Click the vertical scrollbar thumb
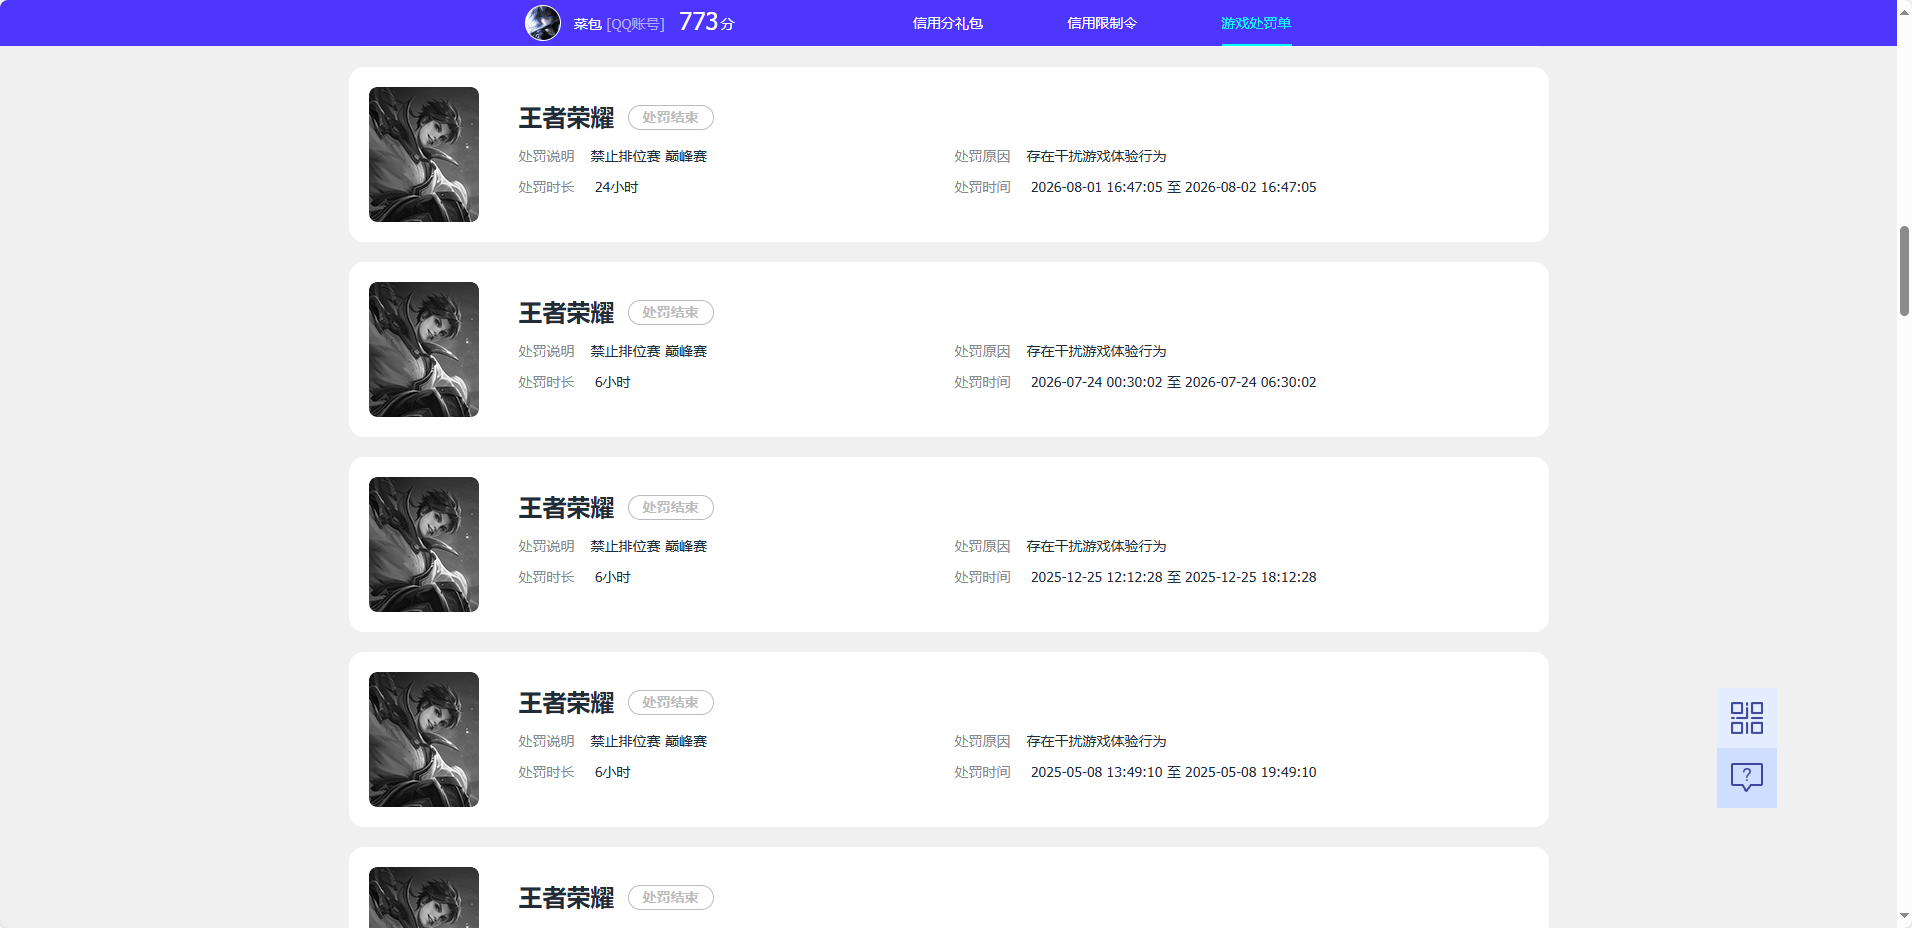1912x928 pixels. pyautogui.click(x=1904, y=271)
